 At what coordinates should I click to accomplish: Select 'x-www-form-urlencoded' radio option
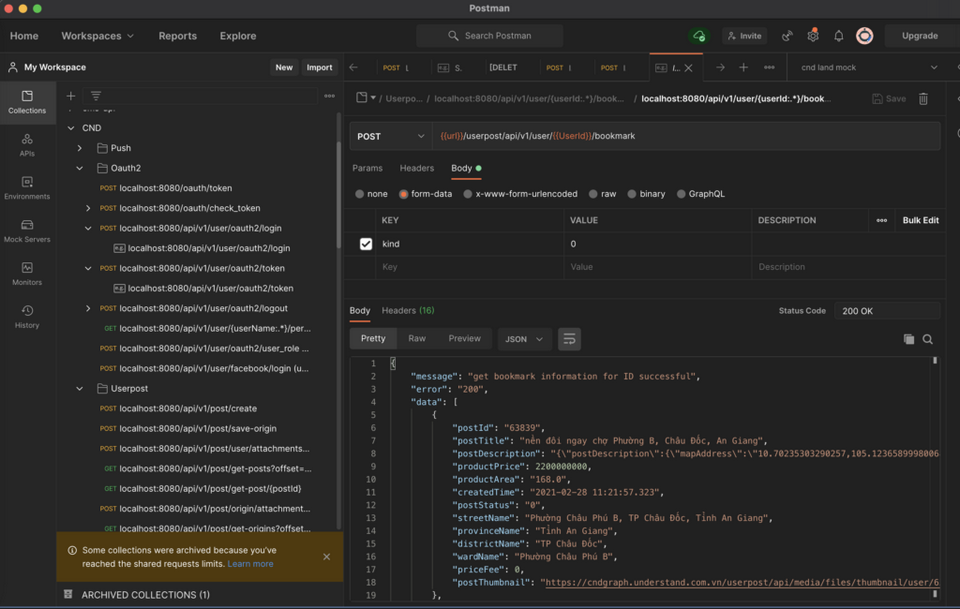point(467,194)
